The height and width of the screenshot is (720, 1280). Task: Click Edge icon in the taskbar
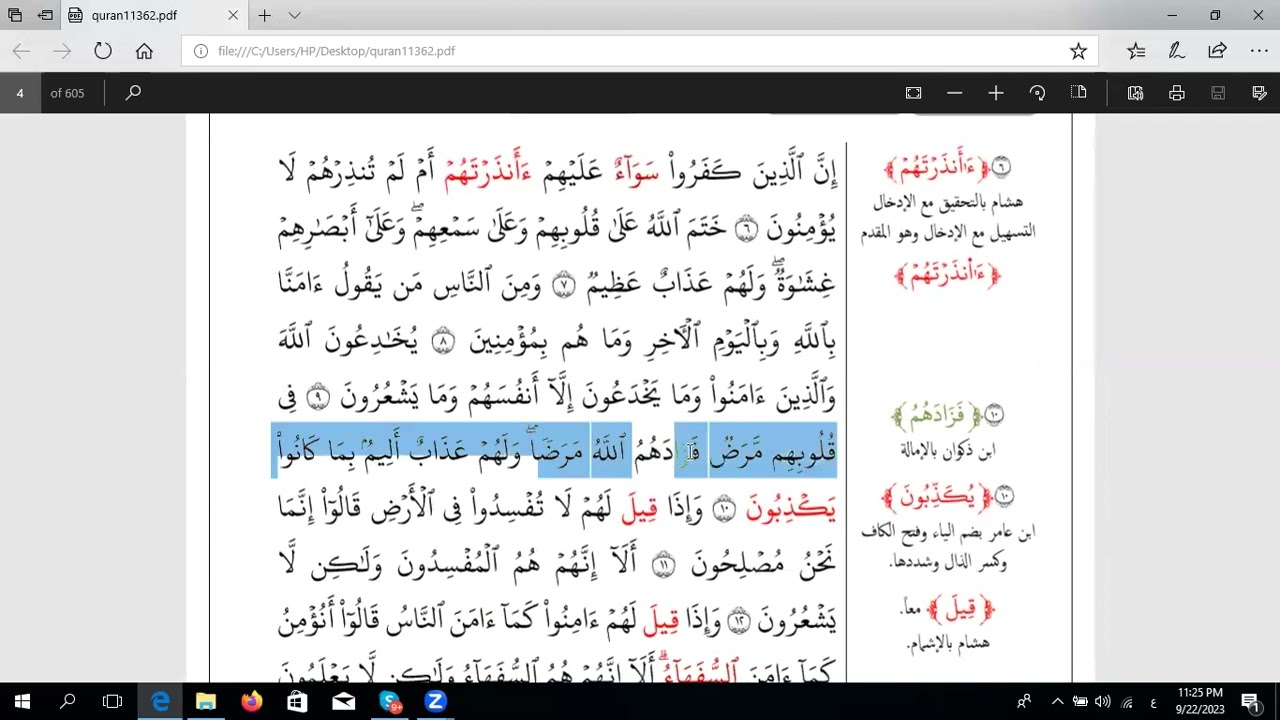pos(160,702)
